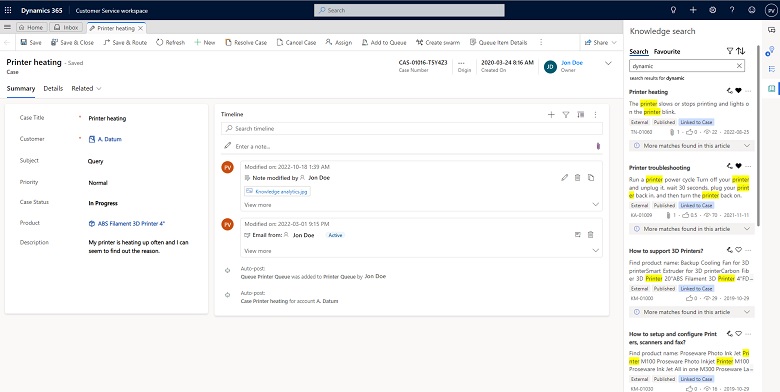This screenshot has width=780, height=392.
Task: Click the copy icon on the Jon Doe note
Action: [590, 178]
